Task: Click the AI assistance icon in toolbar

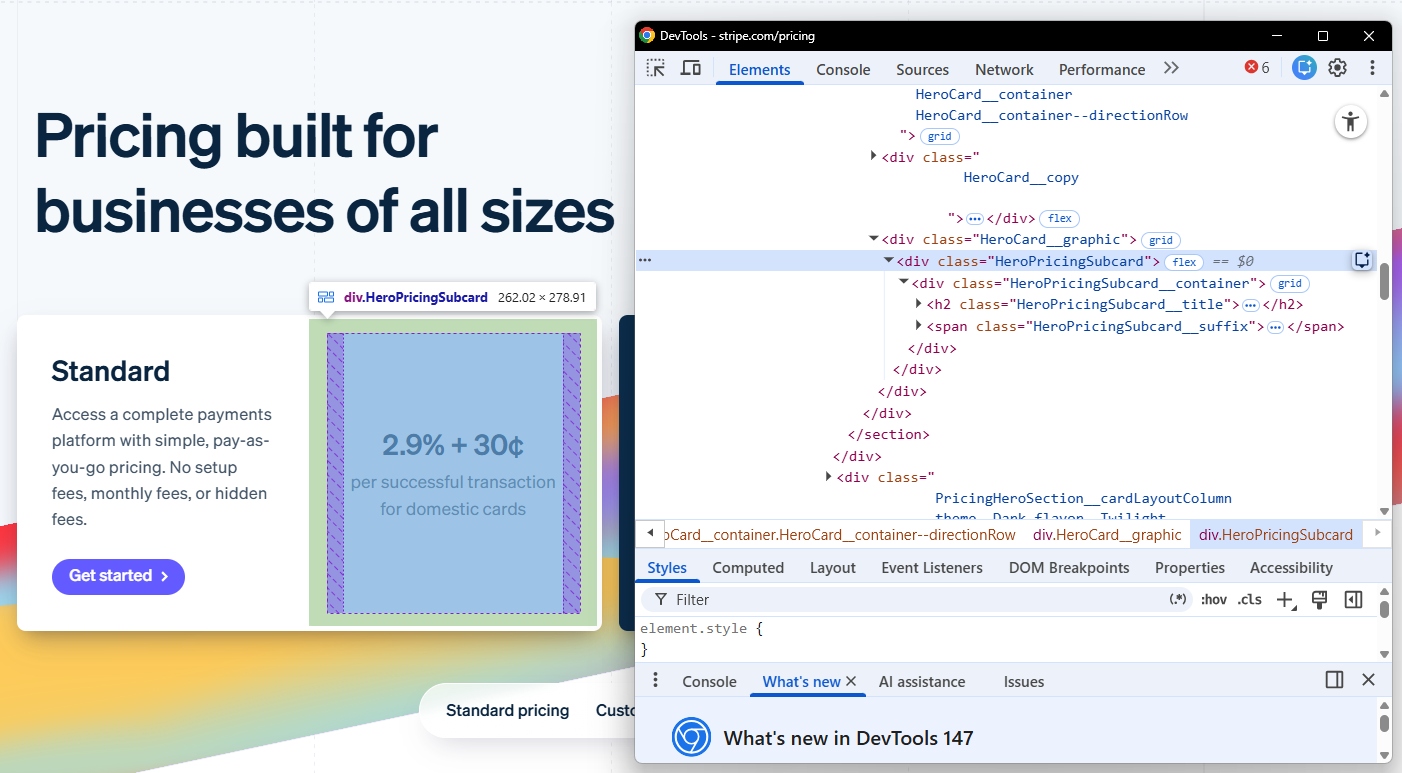Action: tap(1303, 68)
